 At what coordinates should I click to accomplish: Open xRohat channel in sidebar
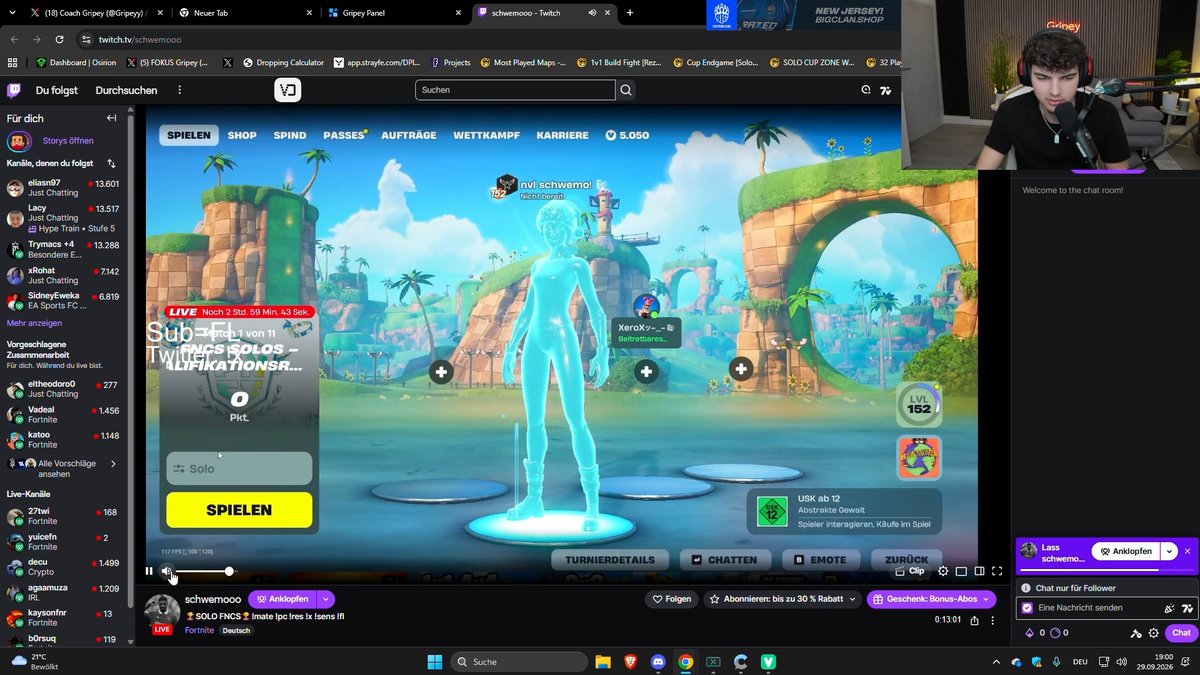click(x=64, y=275)
